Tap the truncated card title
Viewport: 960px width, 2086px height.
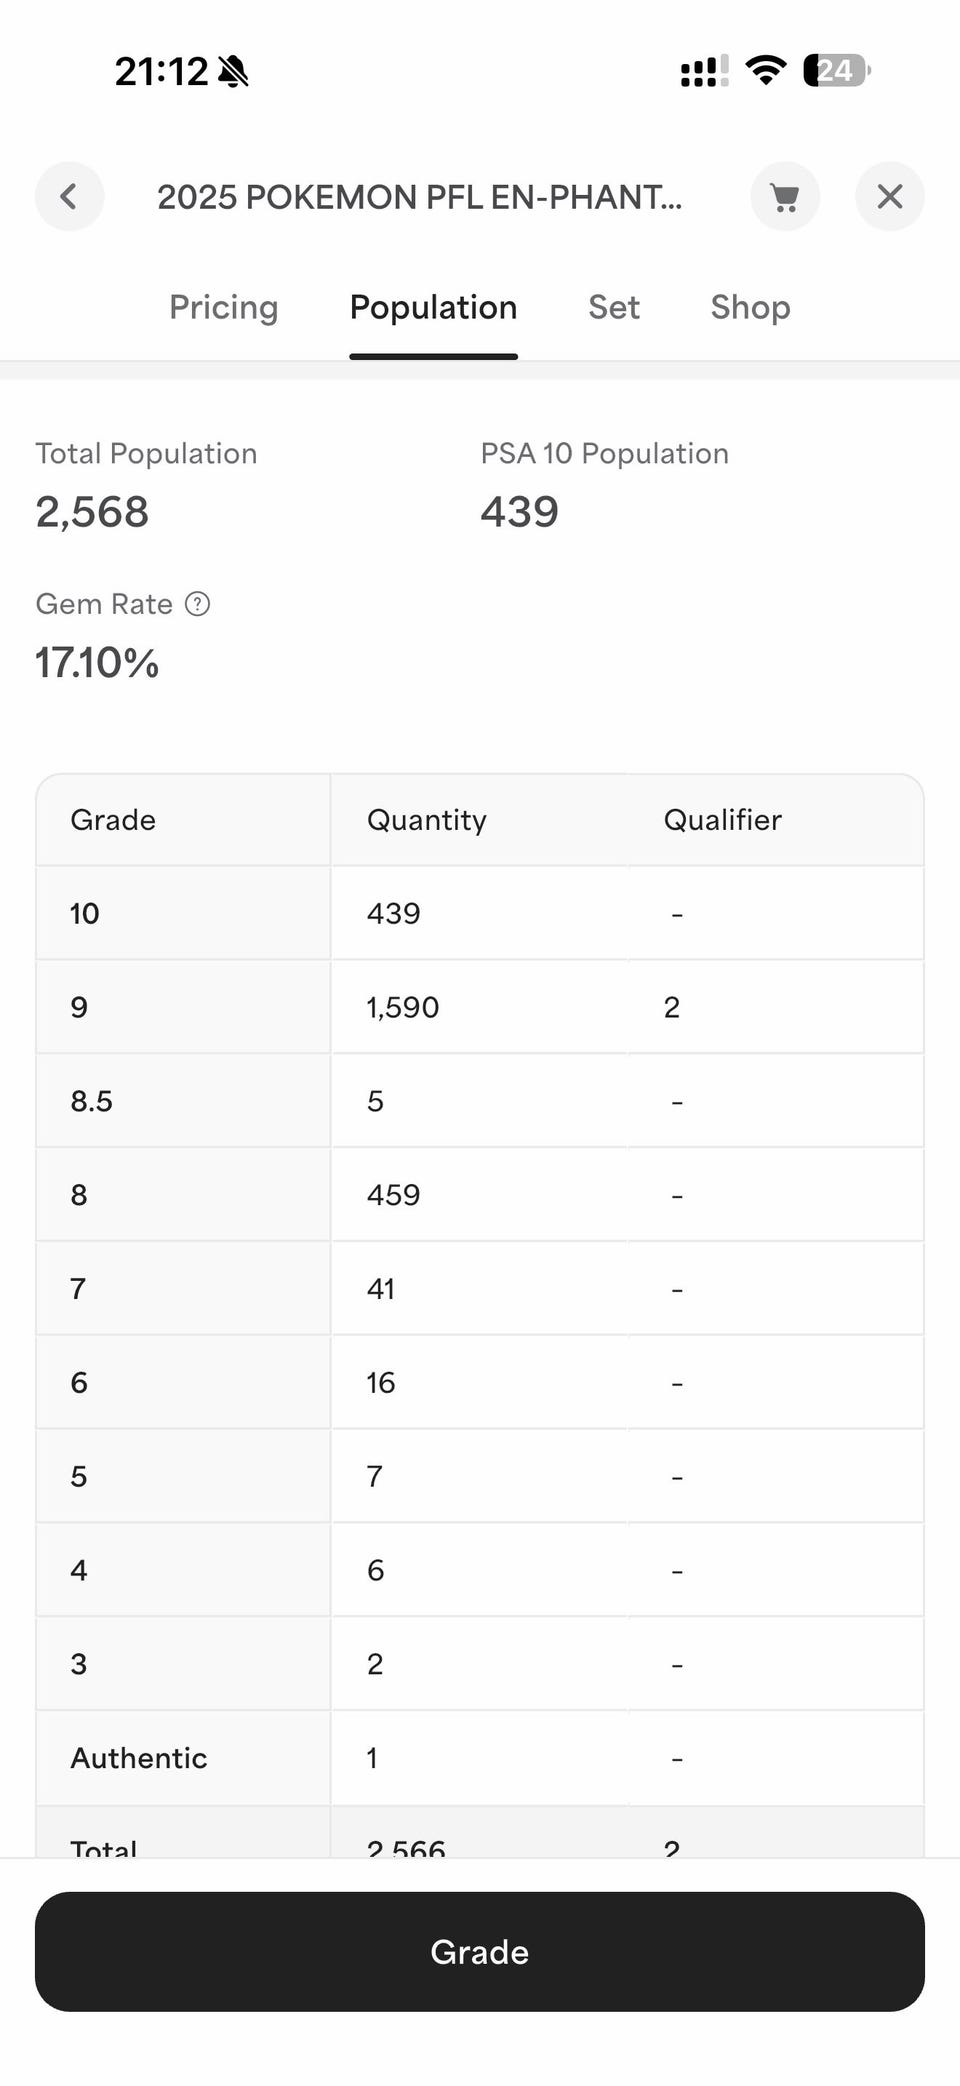419,197
